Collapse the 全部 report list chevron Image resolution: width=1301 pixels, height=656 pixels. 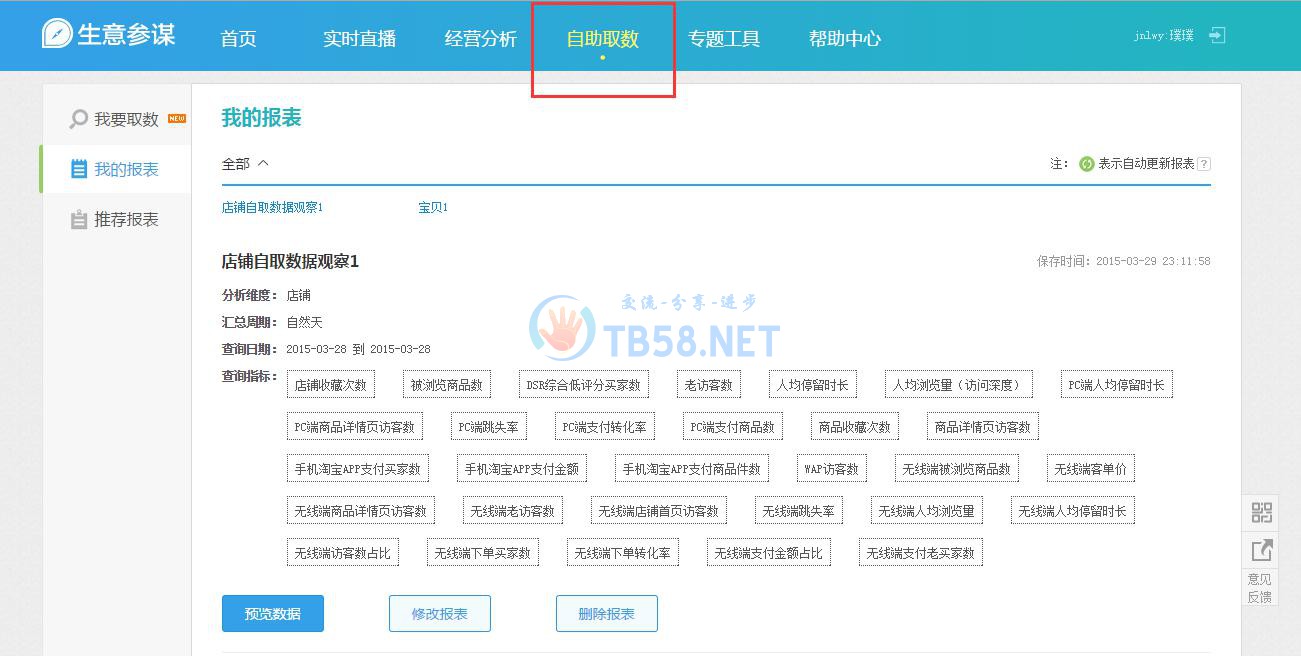263,163
